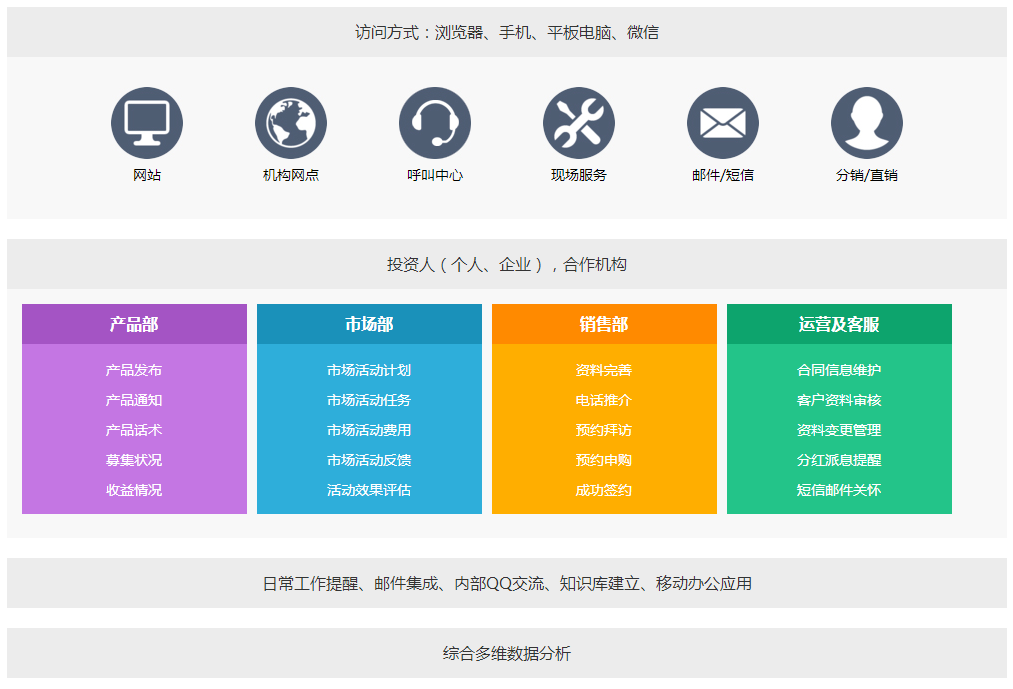
Task: Select the 访问方式 header bar
Action: click(507, 32)
